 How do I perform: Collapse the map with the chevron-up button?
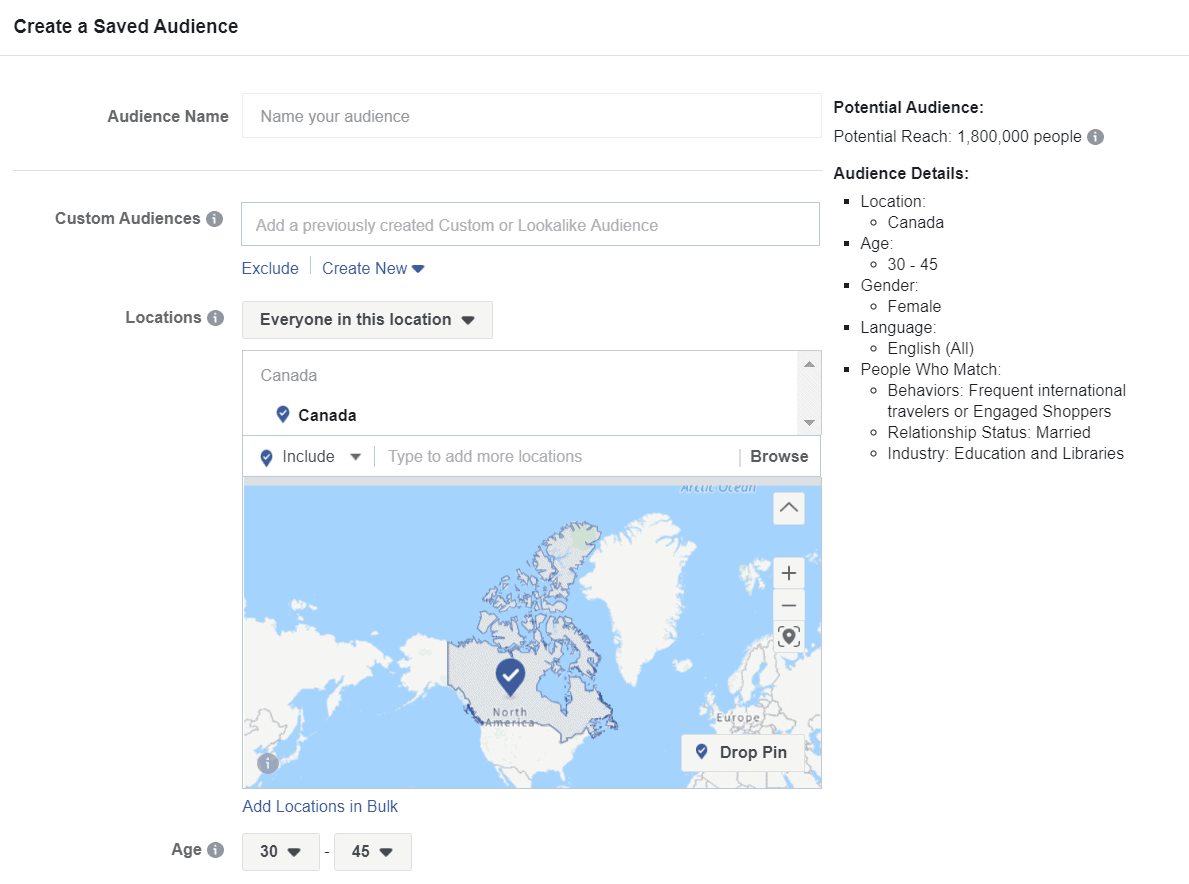(x=789, y=508)
